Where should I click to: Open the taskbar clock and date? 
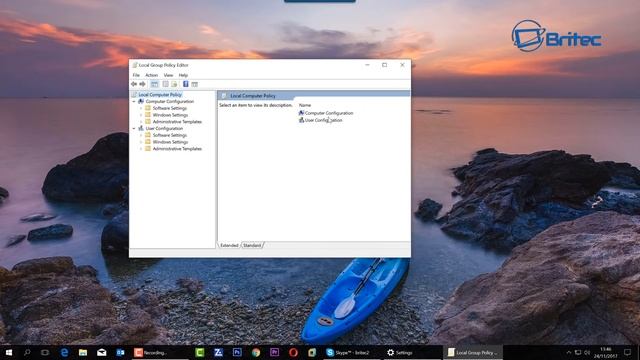point(606,352)
